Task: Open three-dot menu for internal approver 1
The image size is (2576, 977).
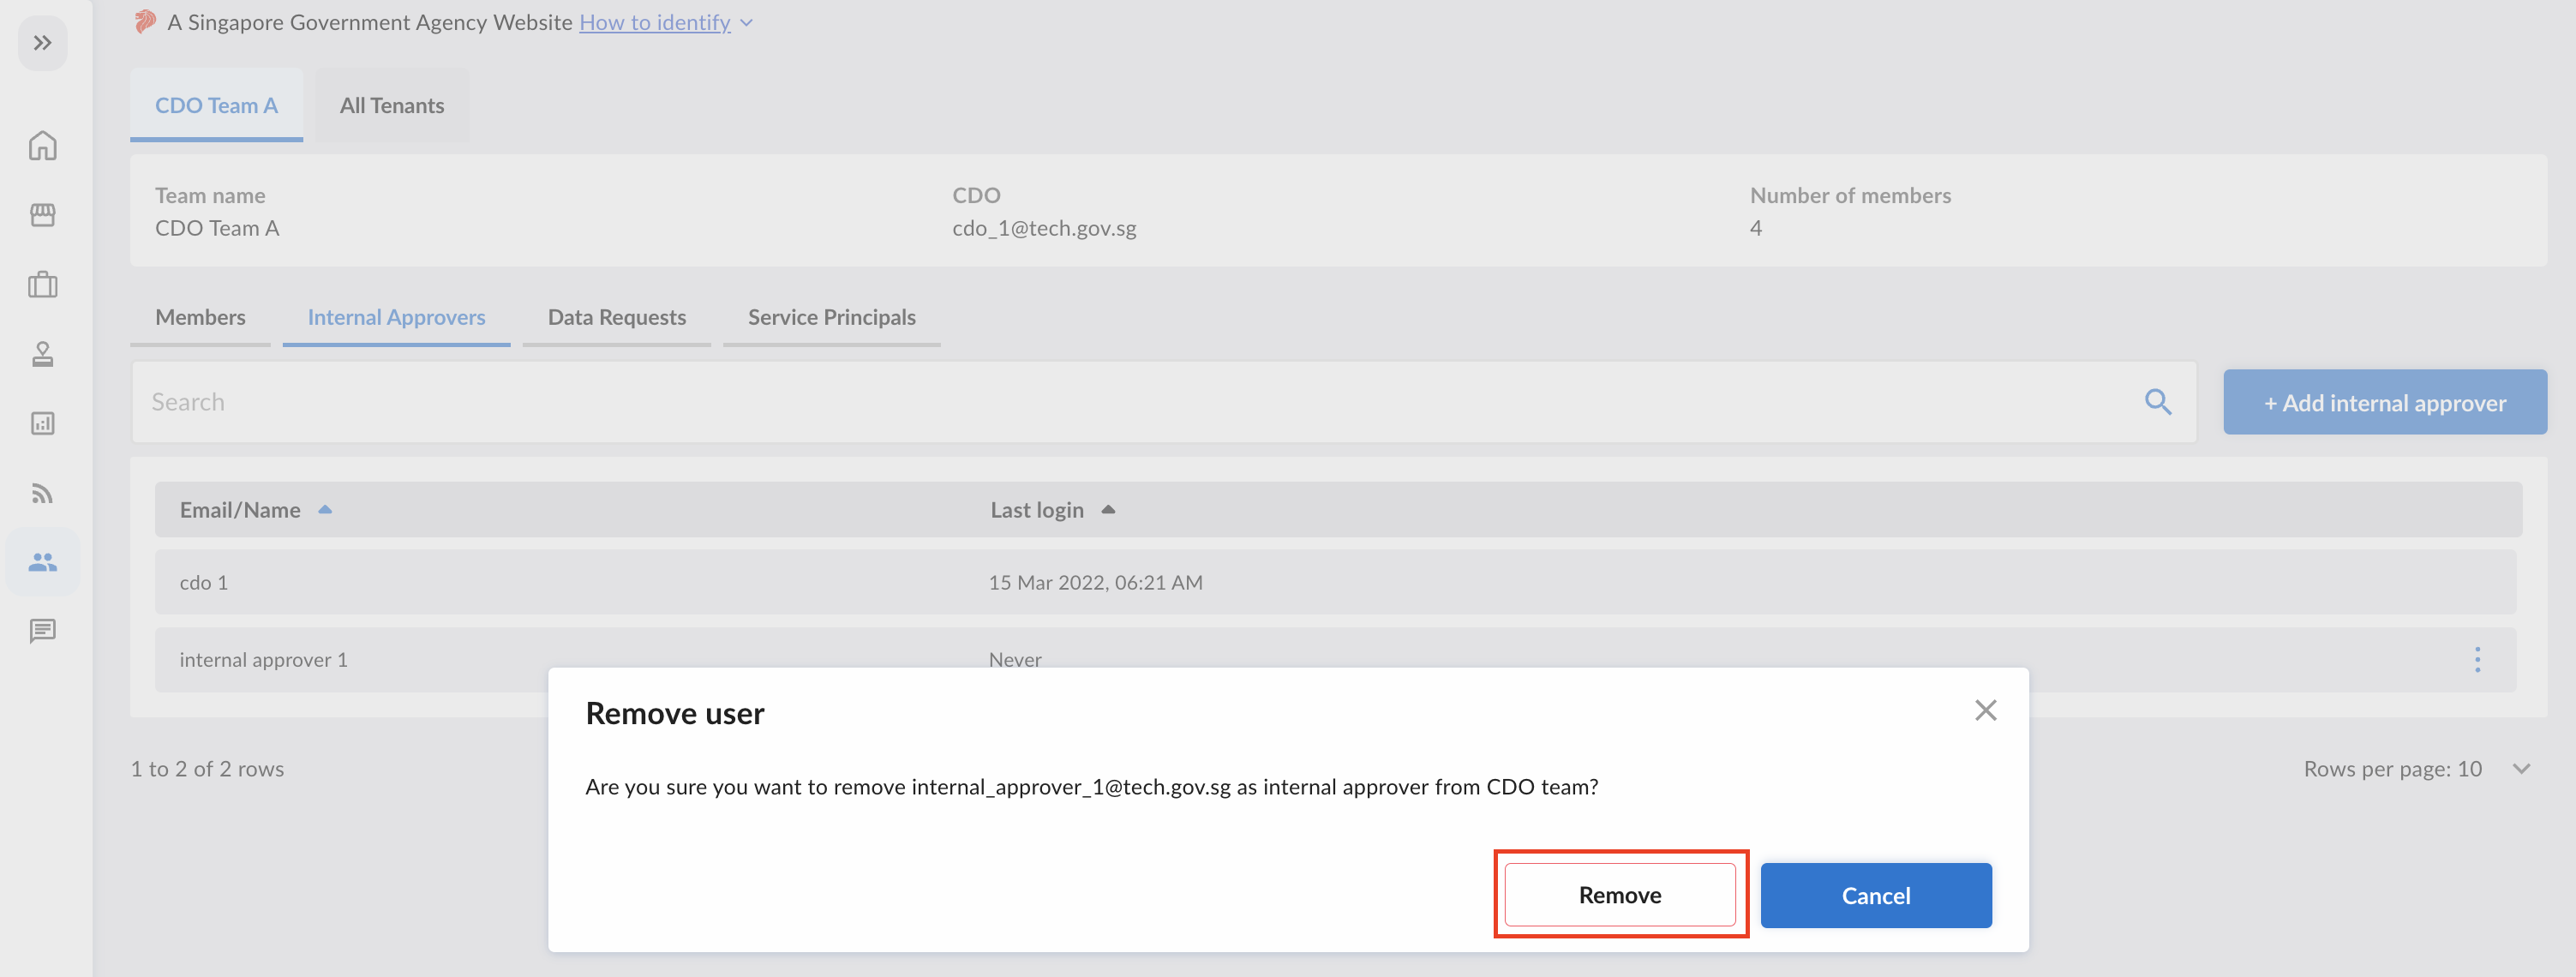Action: click(2477, 659)
